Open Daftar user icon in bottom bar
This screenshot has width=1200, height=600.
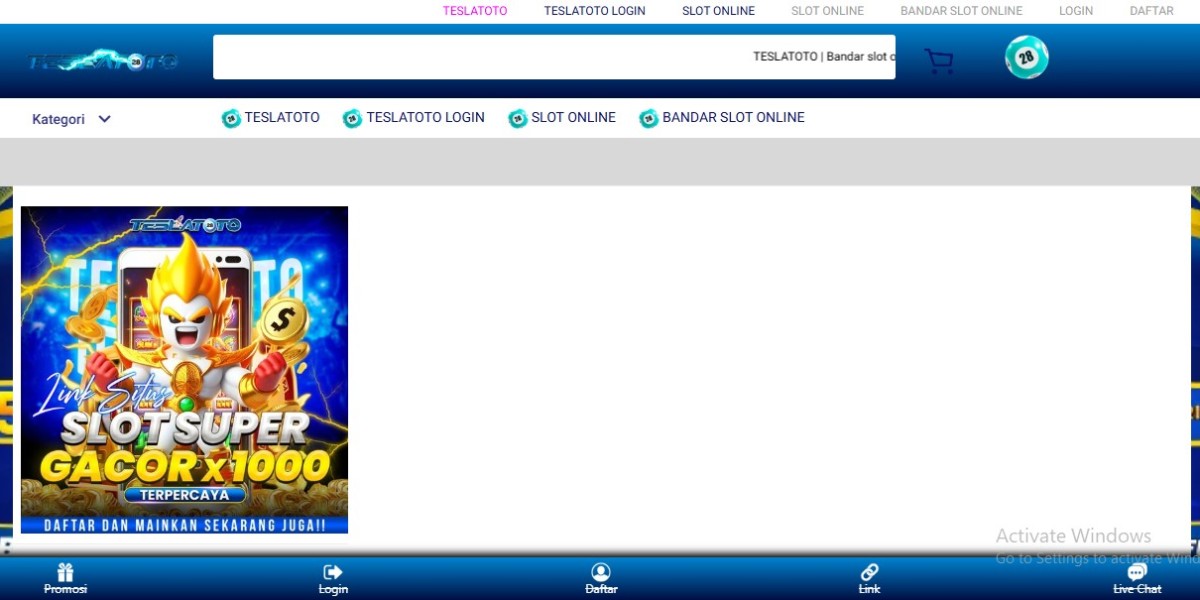(601, 572)
